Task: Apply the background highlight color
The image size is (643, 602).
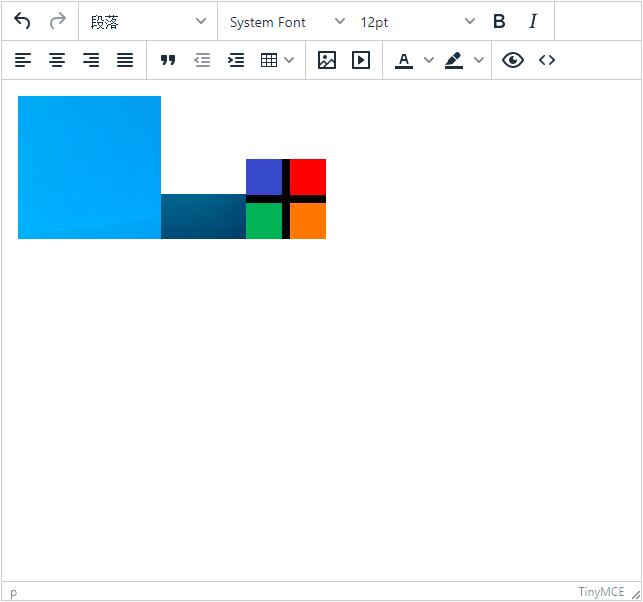Action: click(x=454, y=60)
